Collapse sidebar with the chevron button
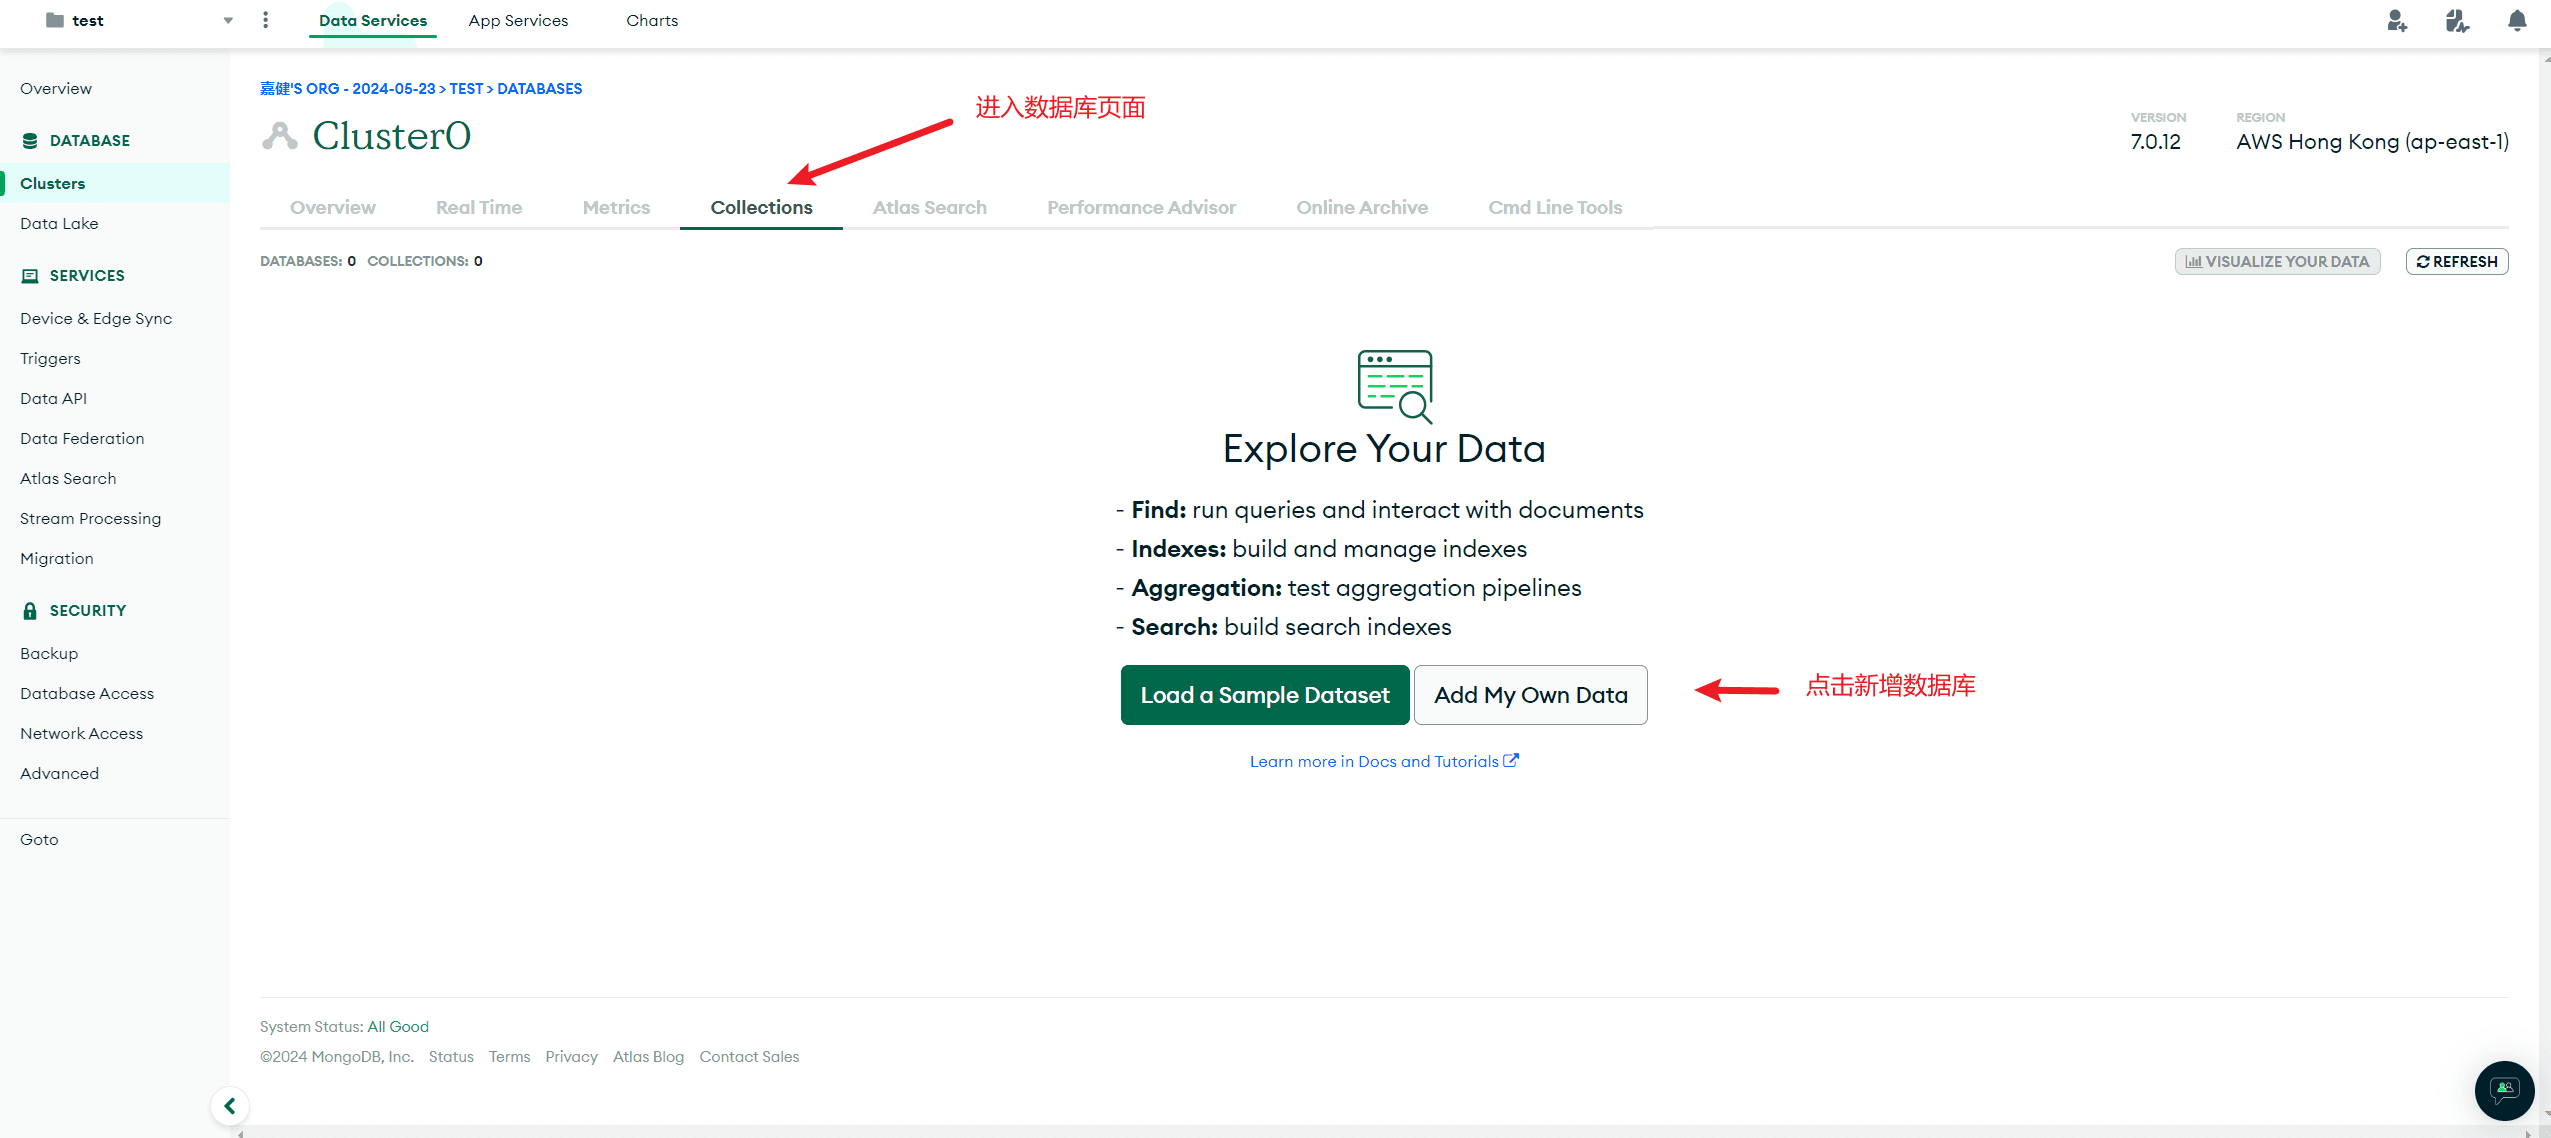This screenshot has width=2551, height=1138. [230, 1106]
